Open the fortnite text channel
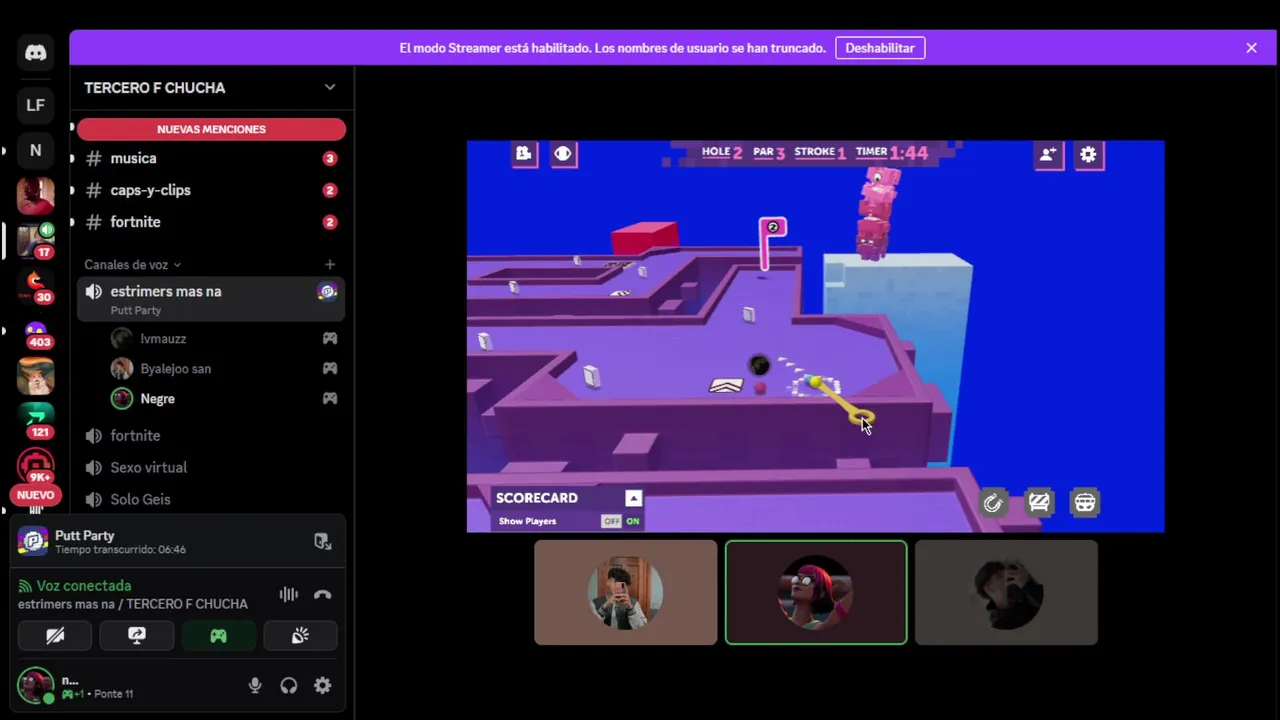1280x720 pixels. tap(211, 222)
